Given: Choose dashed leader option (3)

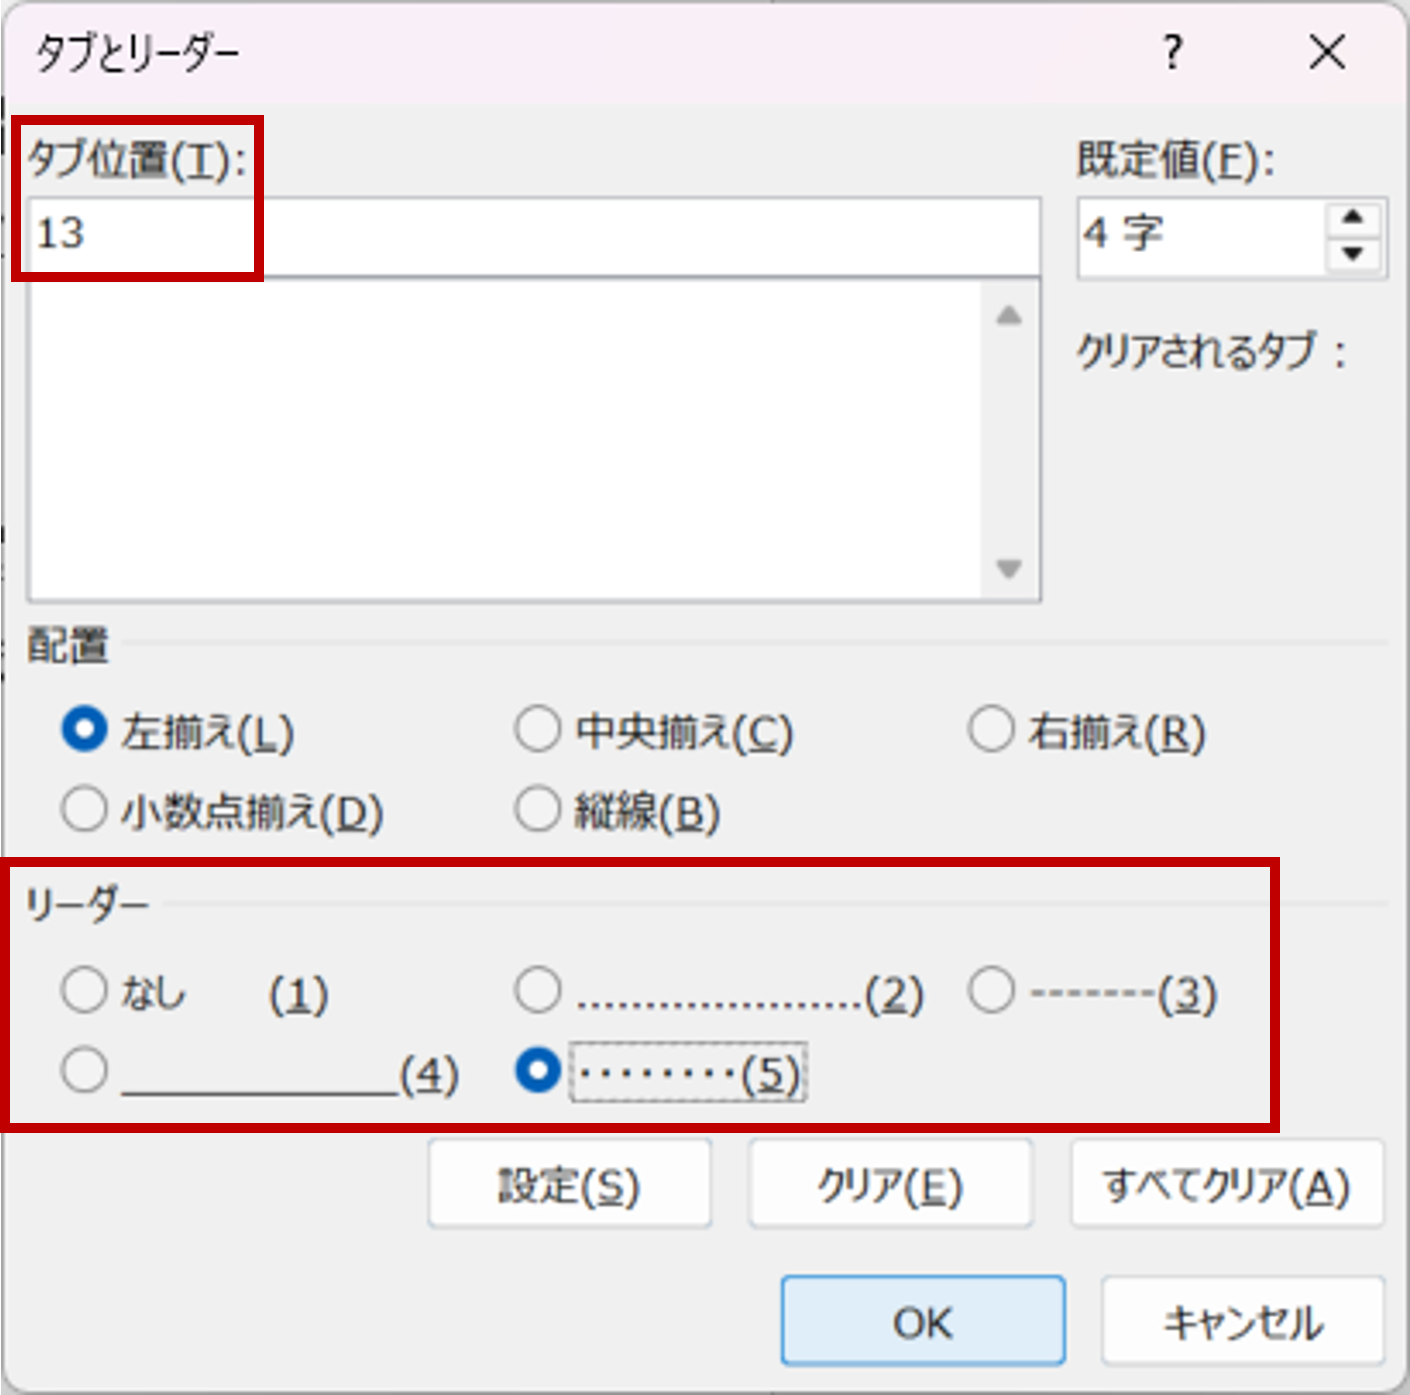Looking at the screenshot, I should click(991, 991).
